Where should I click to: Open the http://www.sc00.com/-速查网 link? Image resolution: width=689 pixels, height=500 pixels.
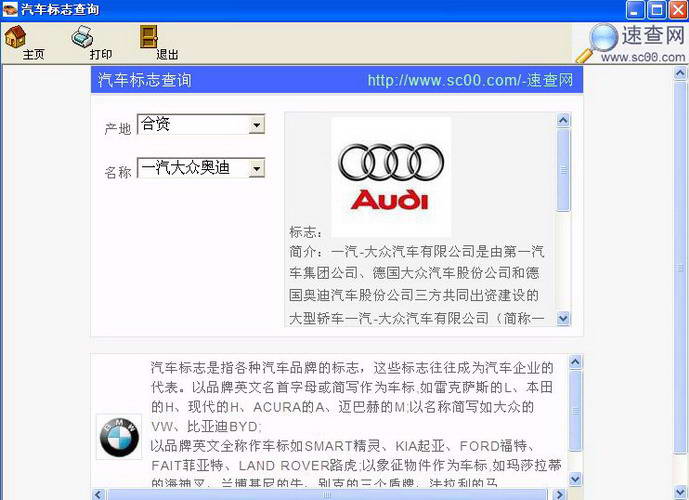470,80
